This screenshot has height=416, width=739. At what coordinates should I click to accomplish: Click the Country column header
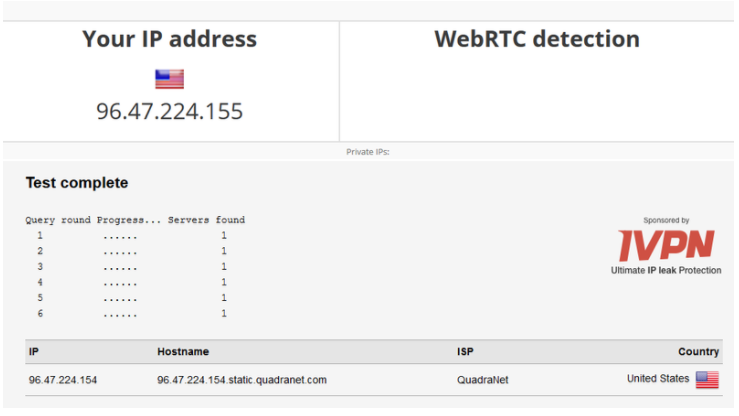(698, 351)
